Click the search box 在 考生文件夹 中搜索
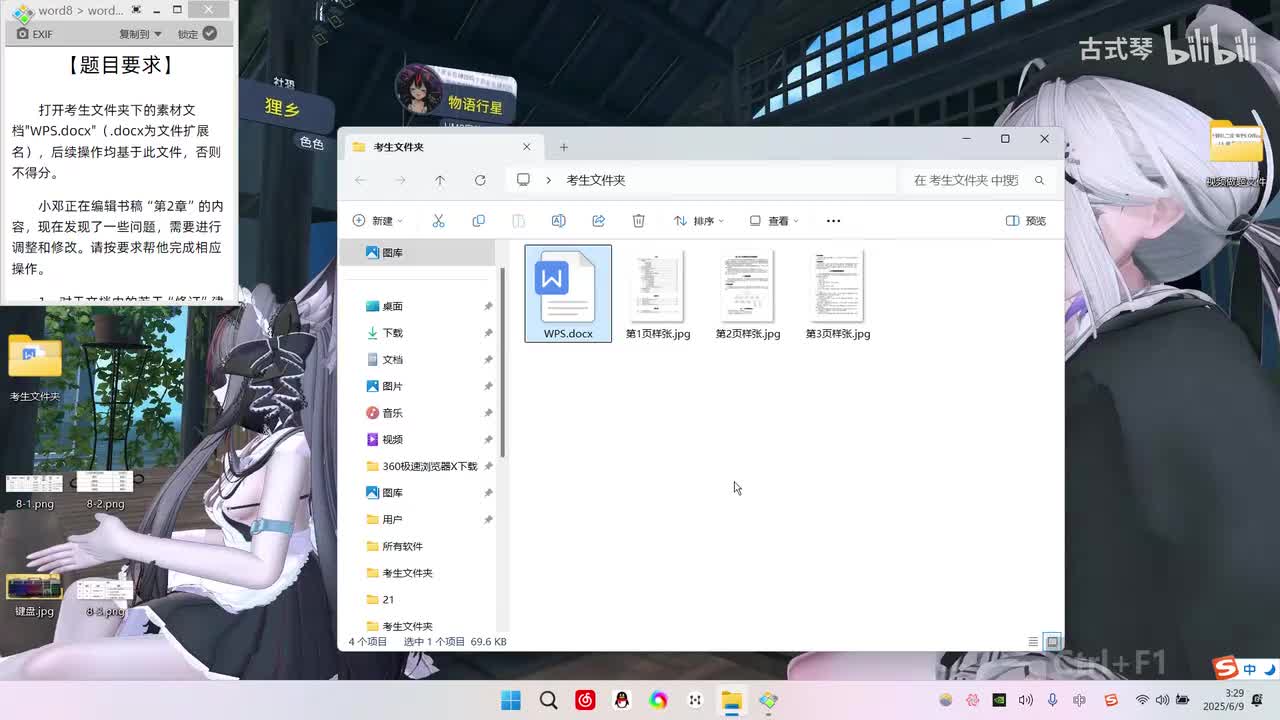Image resolution: width=1280 pixels, height=720 pixels. pos(966,180)
